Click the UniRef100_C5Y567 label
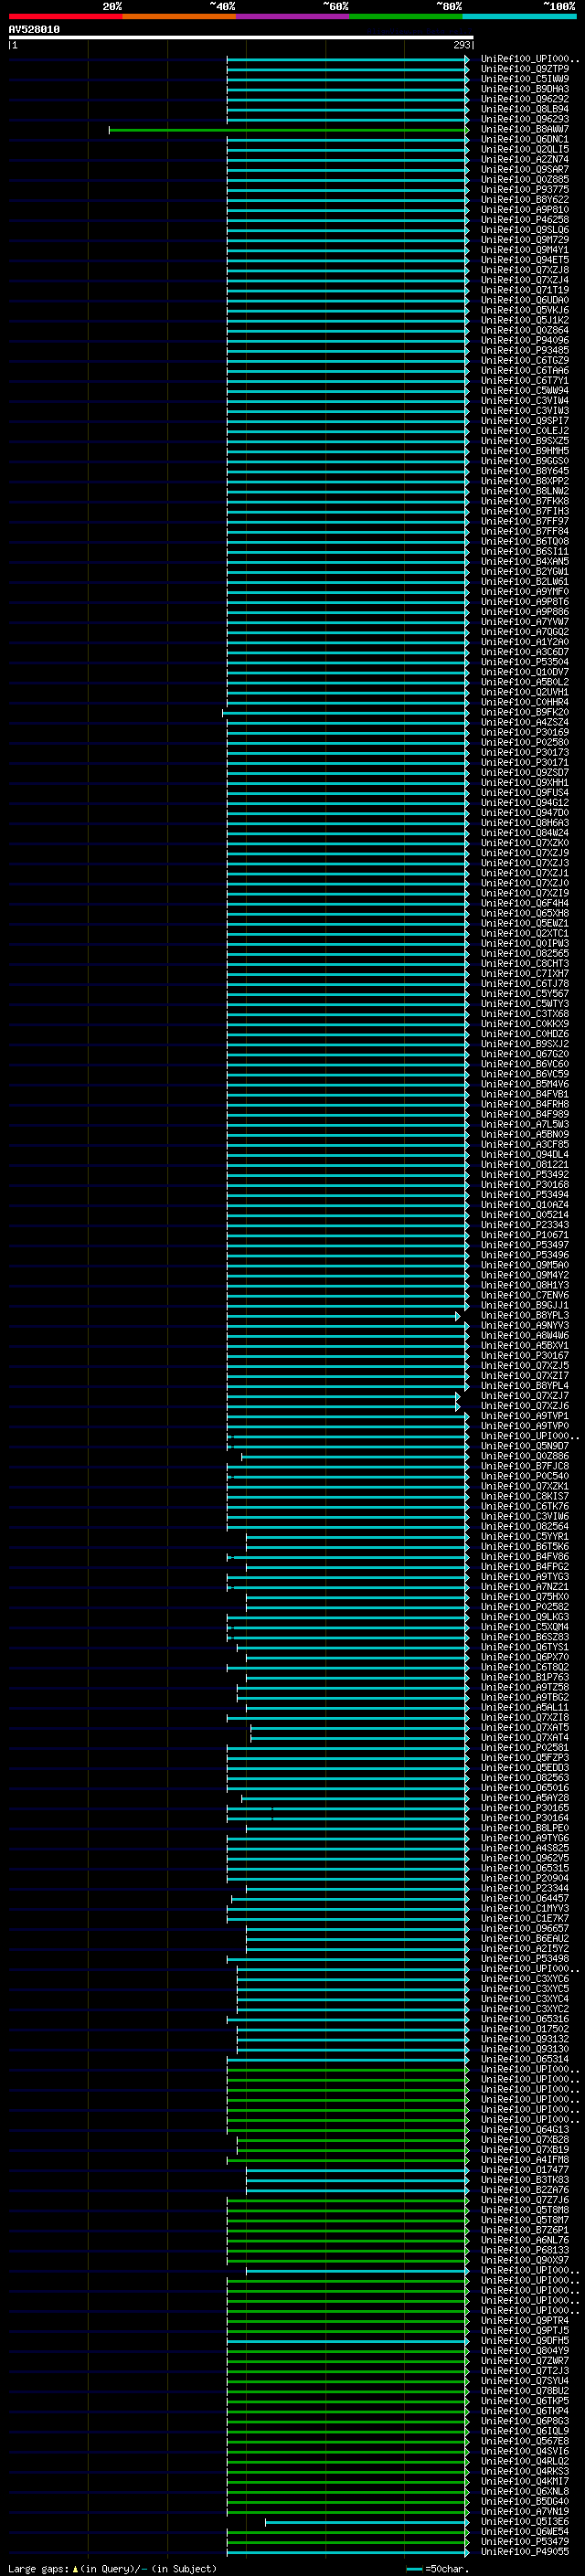 tap(525, 994)
